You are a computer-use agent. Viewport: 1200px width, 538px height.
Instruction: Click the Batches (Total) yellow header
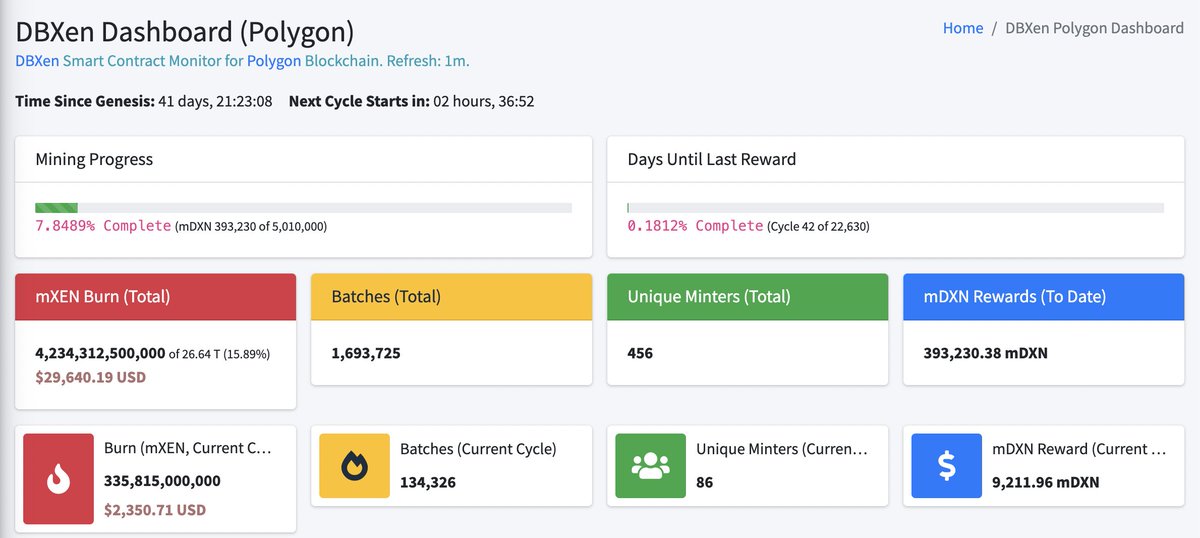point(452,297)
